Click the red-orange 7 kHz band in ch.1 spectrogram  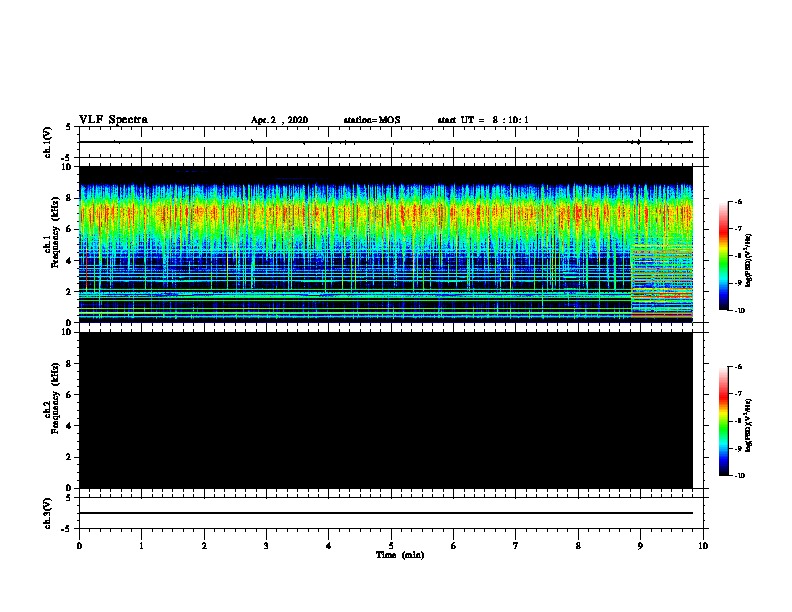(385, 214)
